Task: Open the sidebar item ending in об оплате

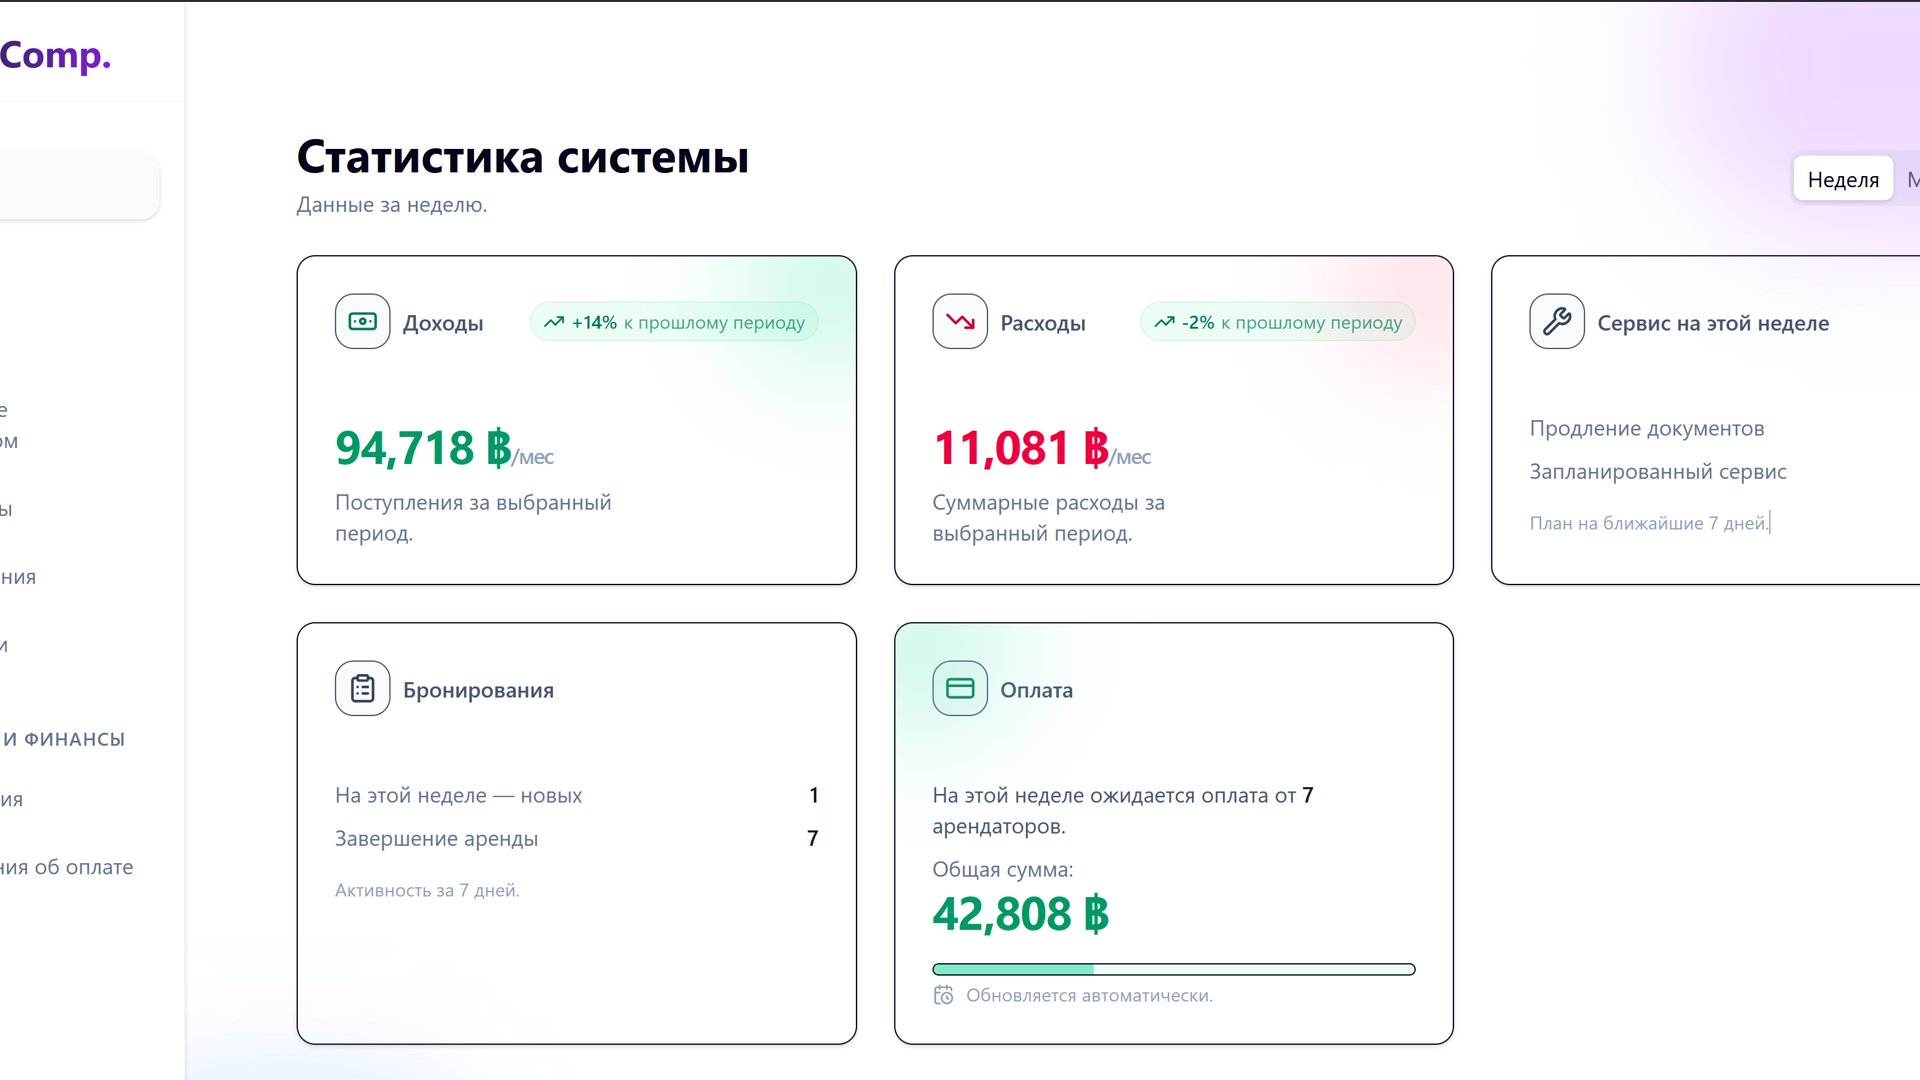Action: (67, 867)
